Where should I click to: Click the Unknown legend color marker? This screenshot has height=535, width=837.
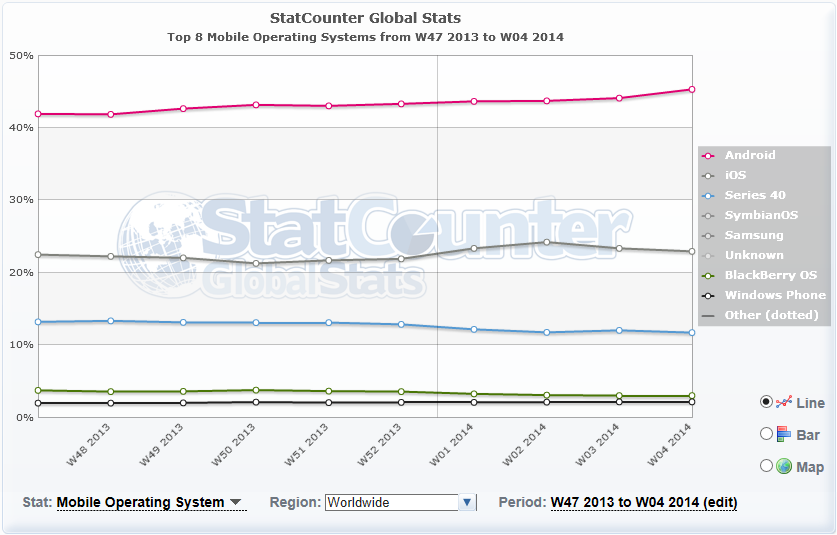click(709, 256)
